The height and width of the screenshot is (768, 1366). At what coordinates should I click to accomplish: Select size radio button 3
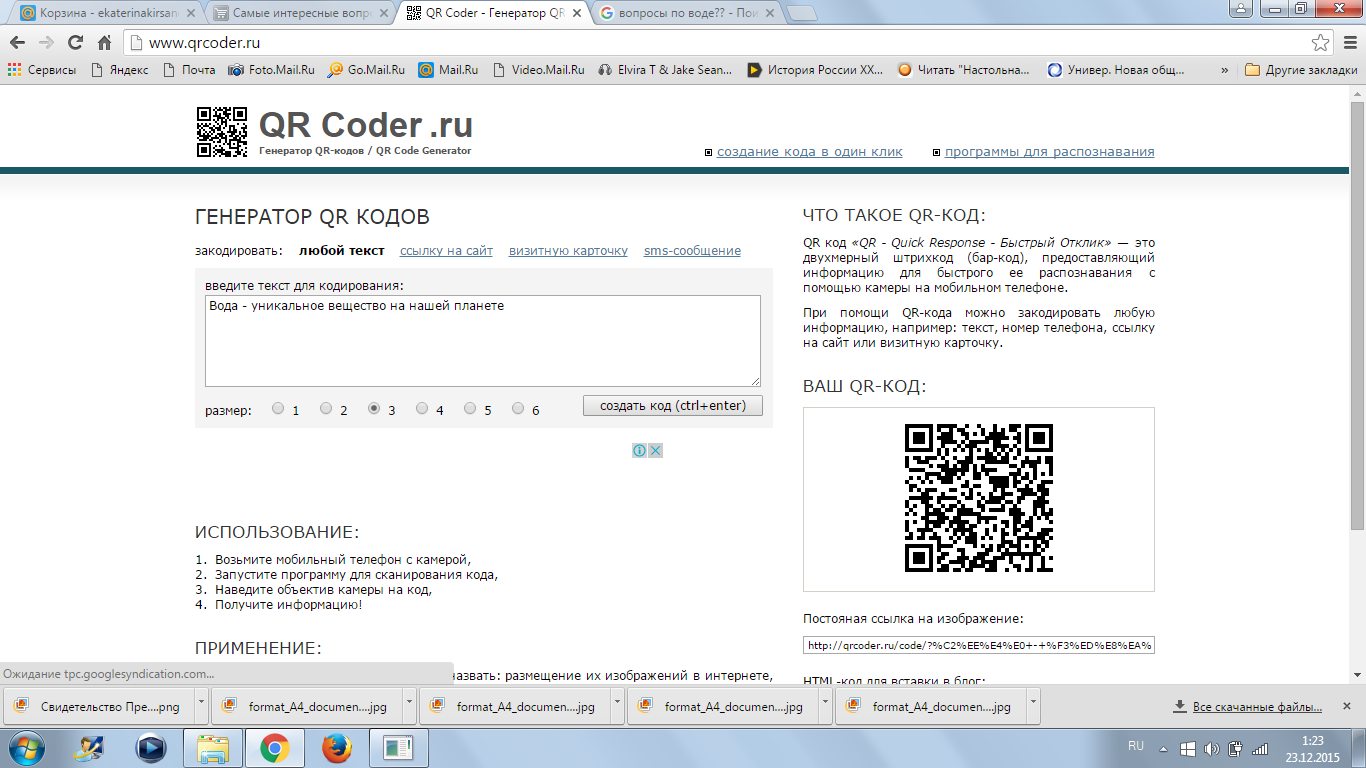tap(374, 409)
